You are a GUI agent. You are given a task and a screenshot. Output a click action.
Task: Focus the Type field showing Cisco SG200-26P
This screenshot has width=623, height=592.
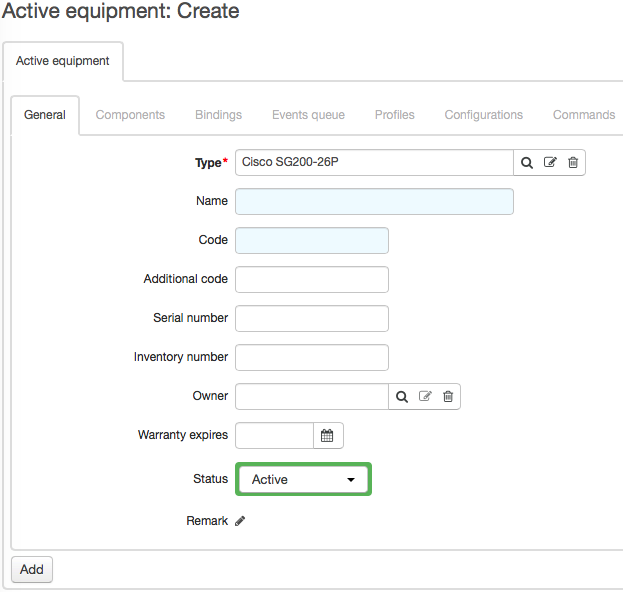(374, 163)
